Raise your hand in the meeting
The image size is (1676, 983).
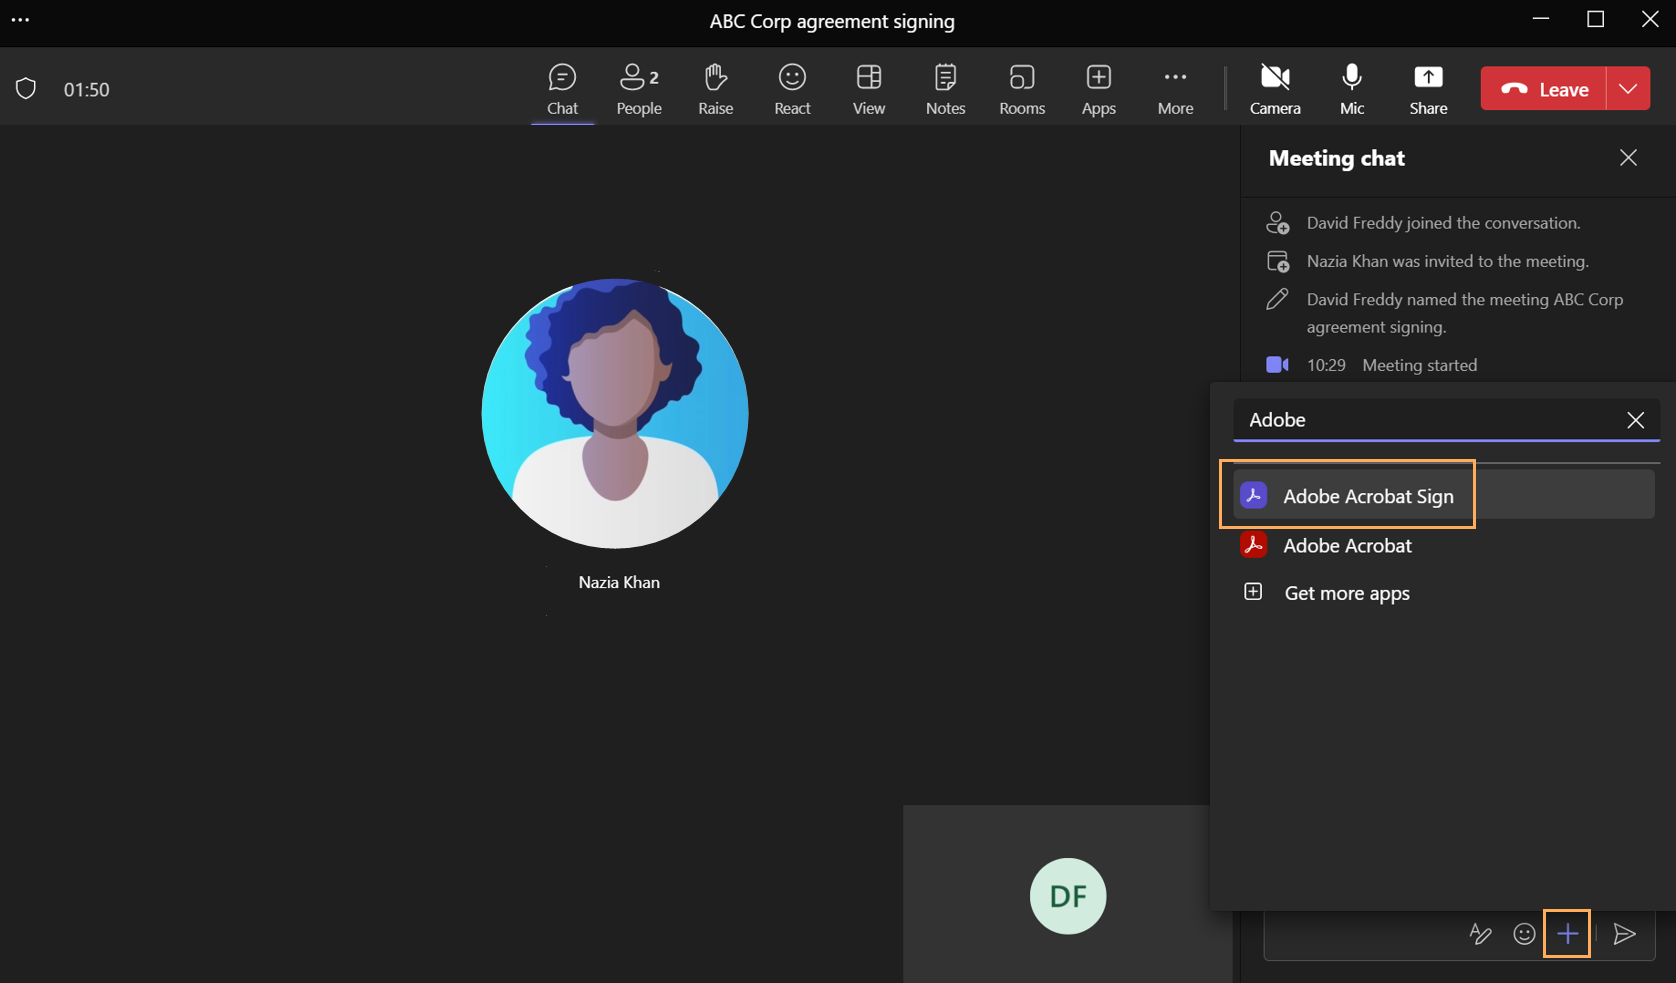click(x=716, y=90)
